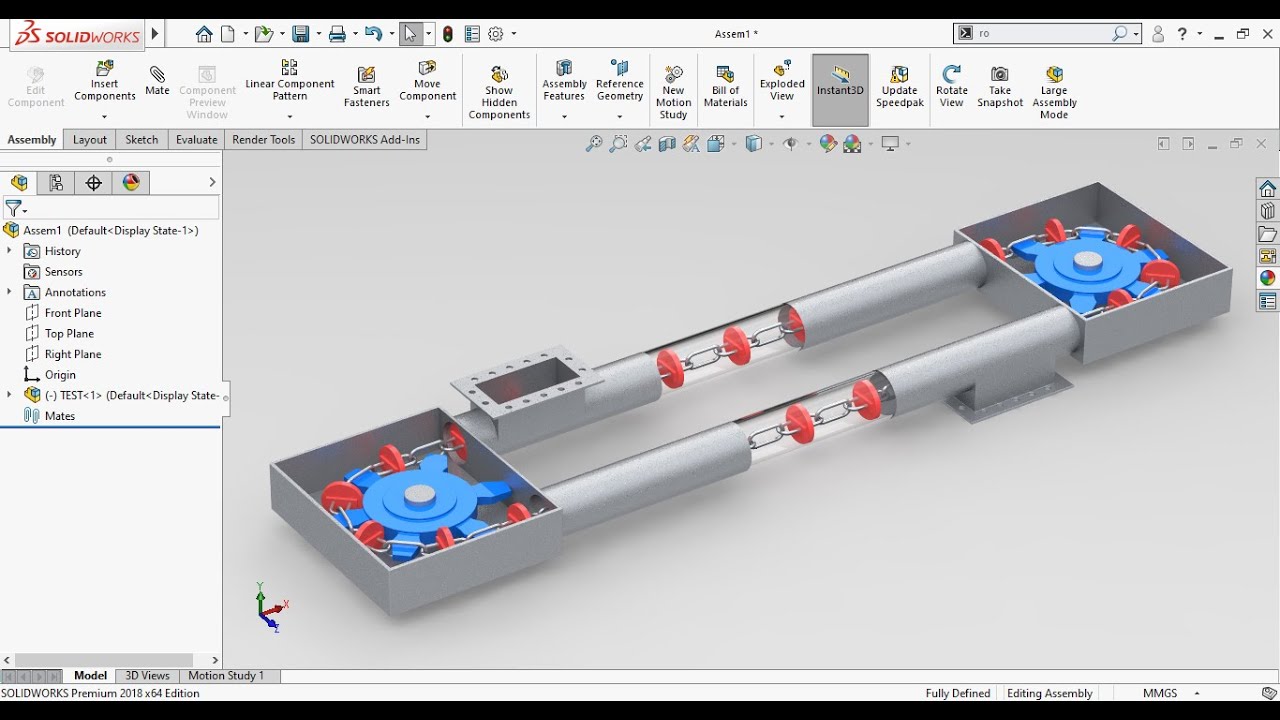Switch to the Sketch tab

click(141, 140)
